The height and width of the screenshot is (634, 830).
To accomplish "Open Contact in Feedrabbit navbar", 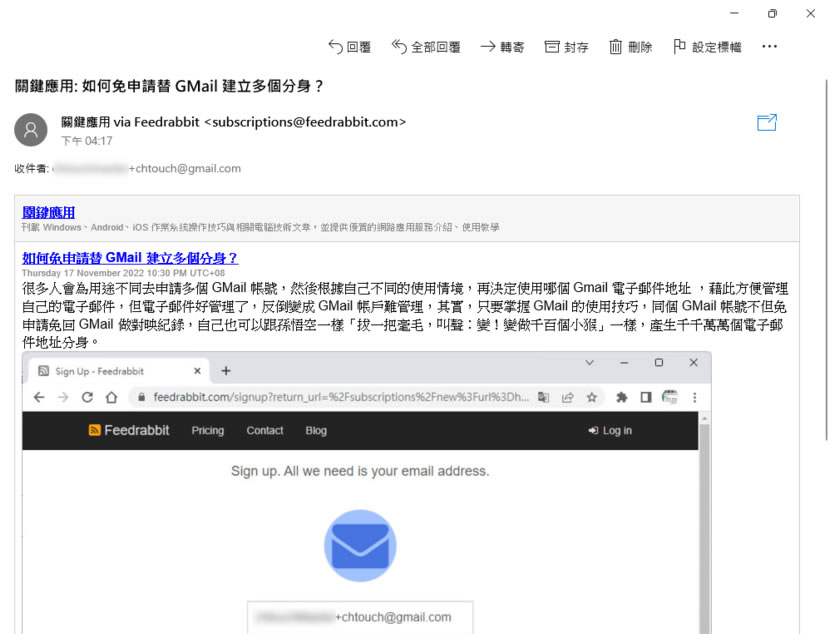I will click(x=265, y=431).
